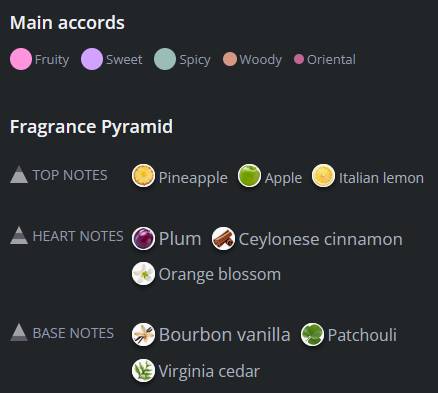
Task: Click the Orange blossom flower icon
Action: coord(143,274)
